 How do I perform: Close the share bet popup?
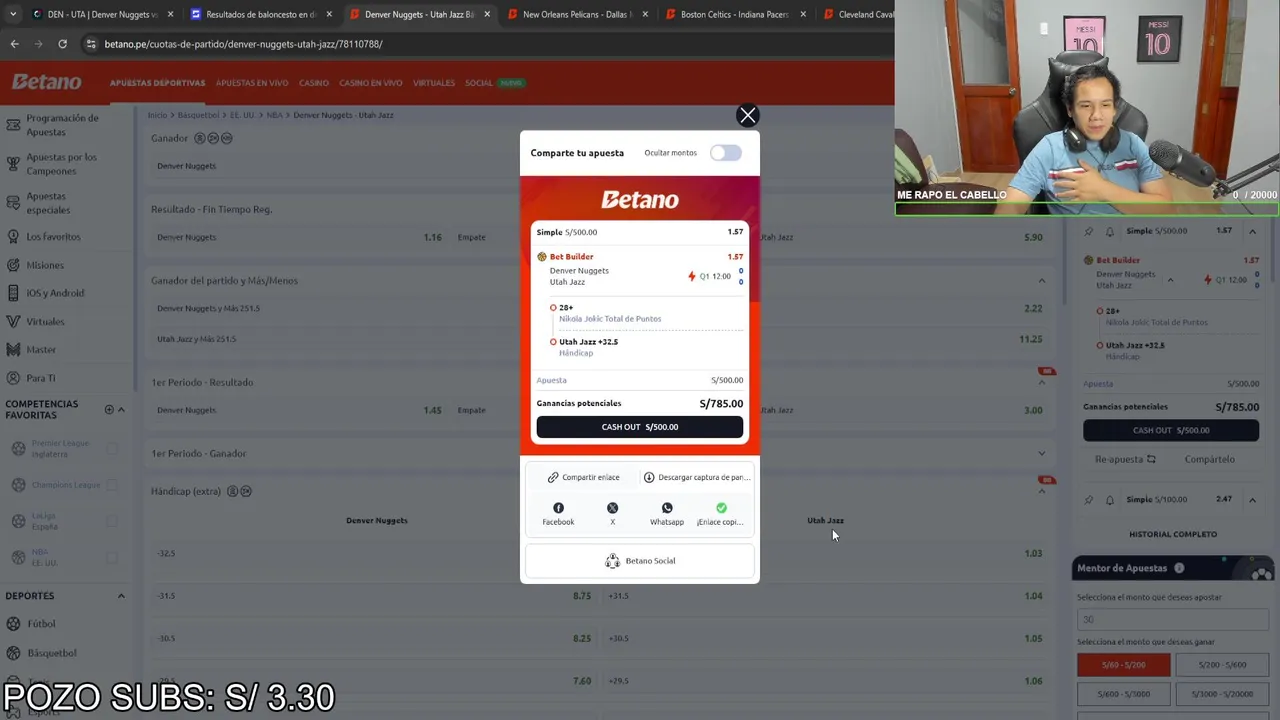point(747,116)
